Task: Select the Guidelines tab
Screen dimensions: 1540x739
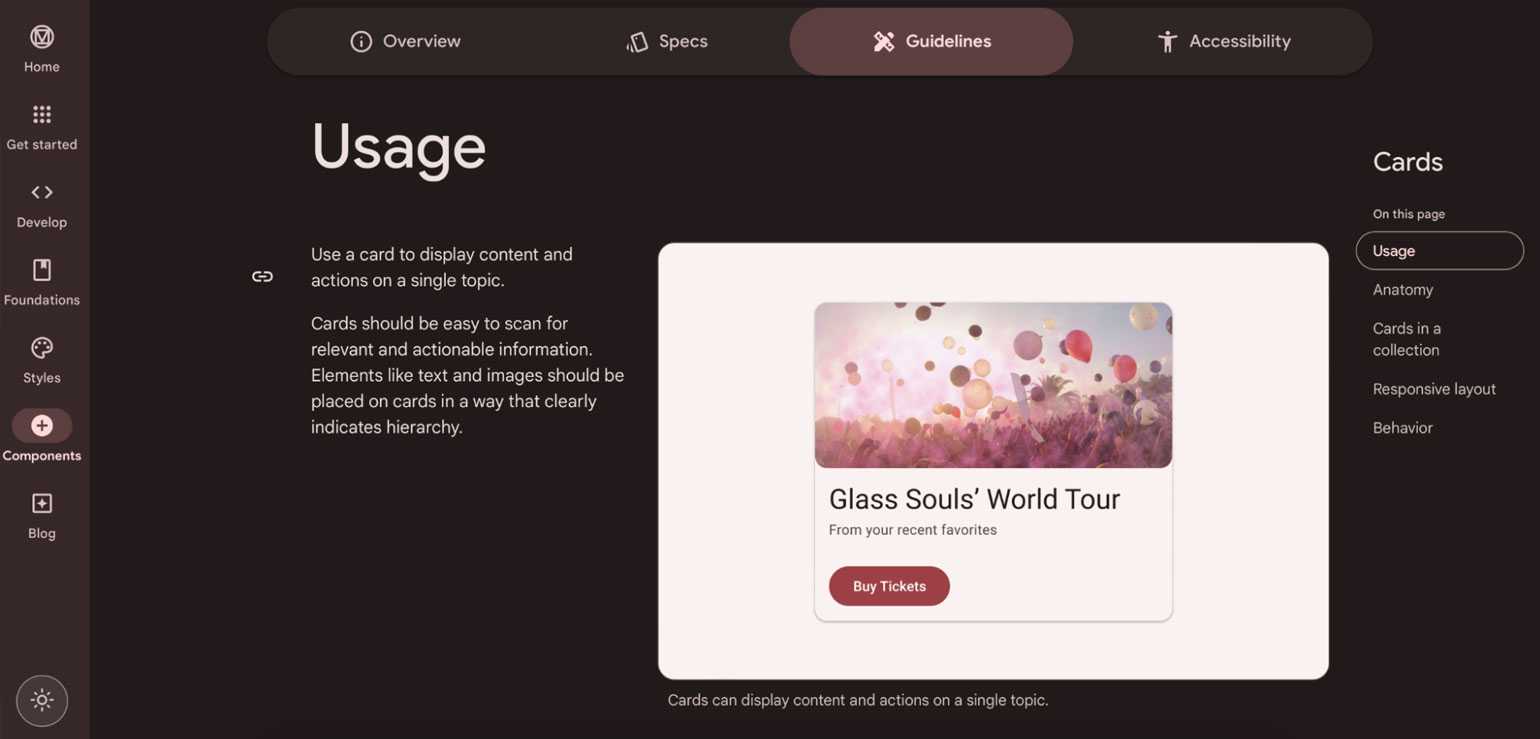Action: 931,42
